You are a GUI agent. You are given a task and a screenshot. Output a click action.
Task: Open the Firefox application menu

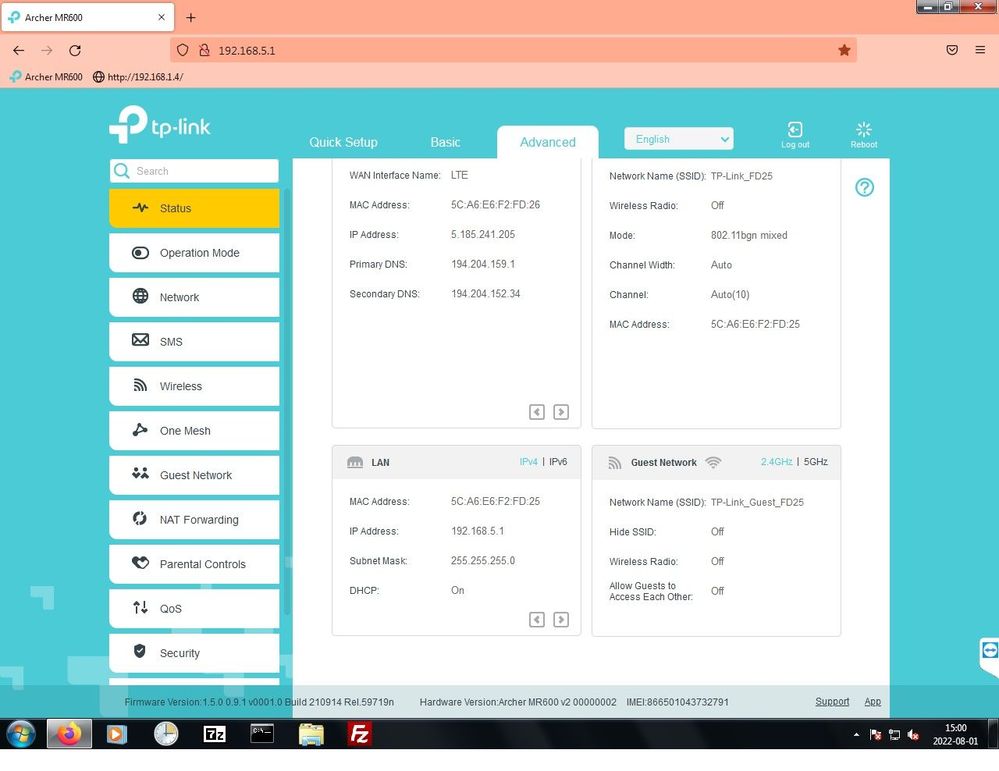tap(980, 50)
